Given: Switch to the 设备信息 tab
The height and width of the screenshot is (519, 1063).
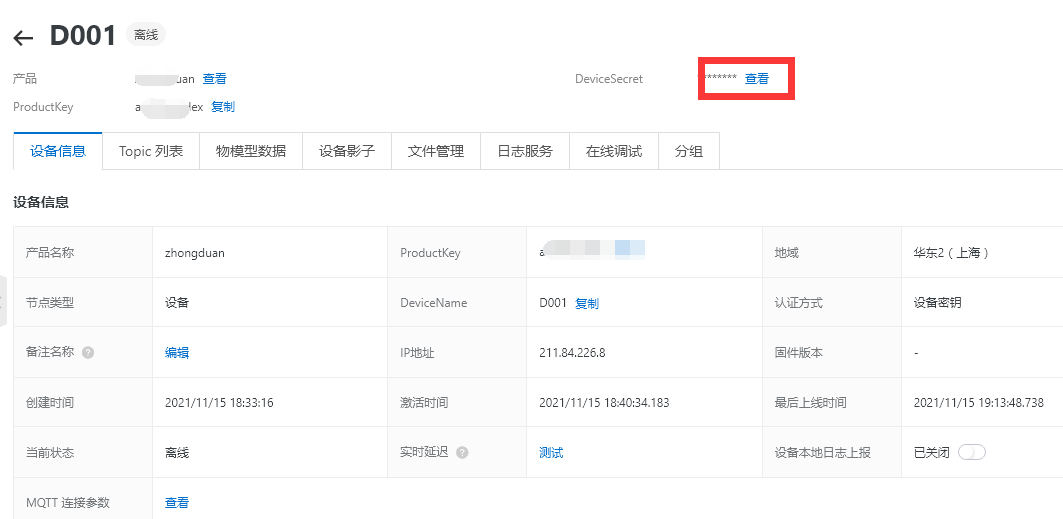Looking at the screenshot, I should 58,151.
